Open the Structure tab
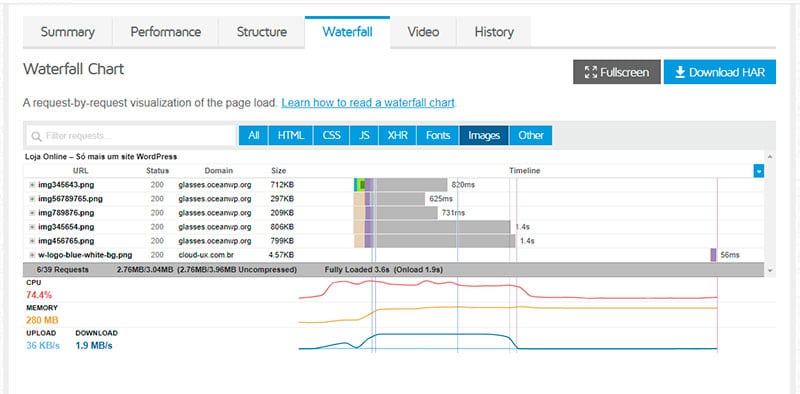Viewport: 800px width, 394px height. (x=261, y=32)
